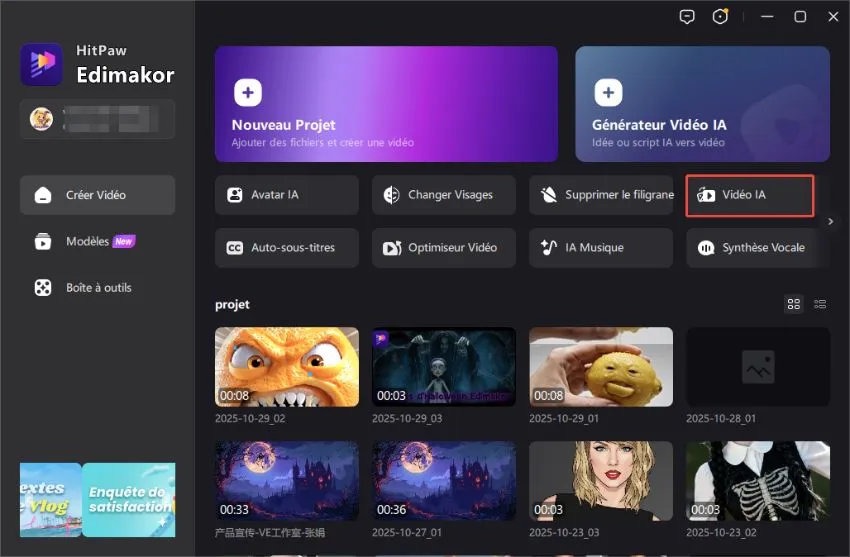Open the Vidéo IA tool
The height and width of the screenshot is (557, 850).
click(750, 195)
